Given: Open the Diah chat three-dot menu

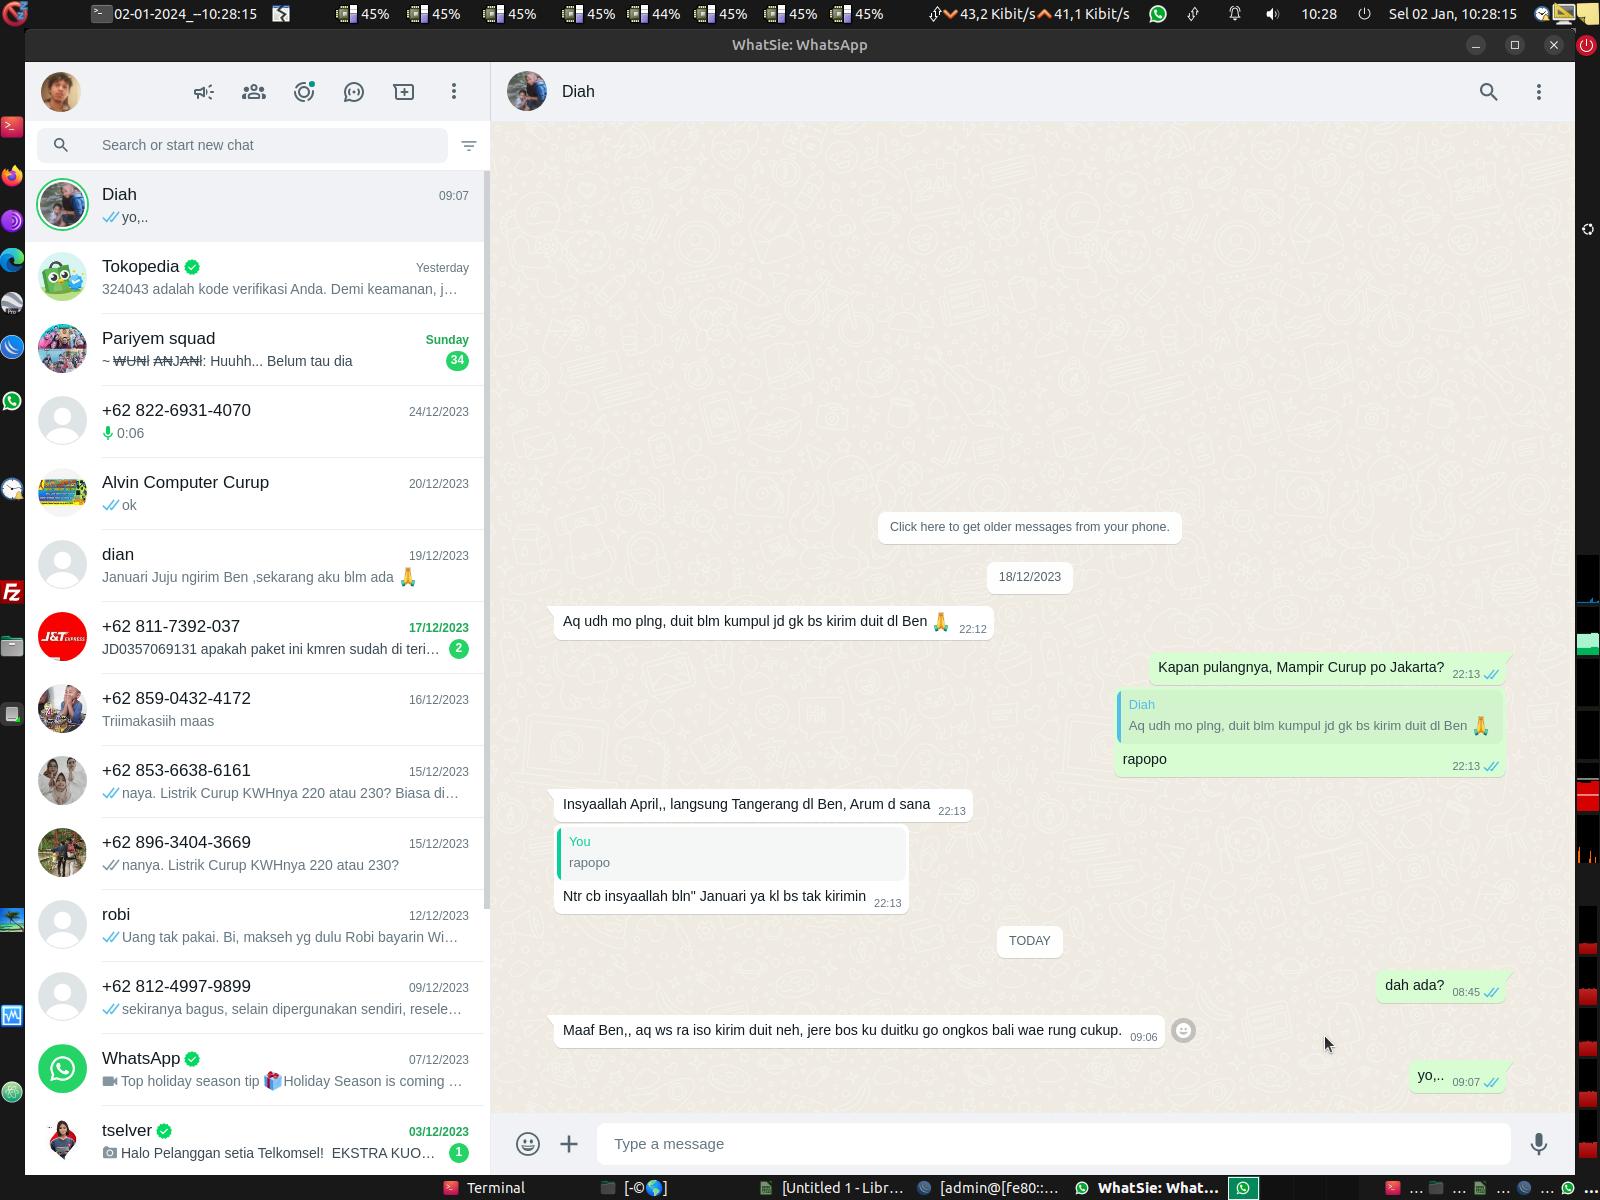Looking at the screenshot, I should point(1539,92).
